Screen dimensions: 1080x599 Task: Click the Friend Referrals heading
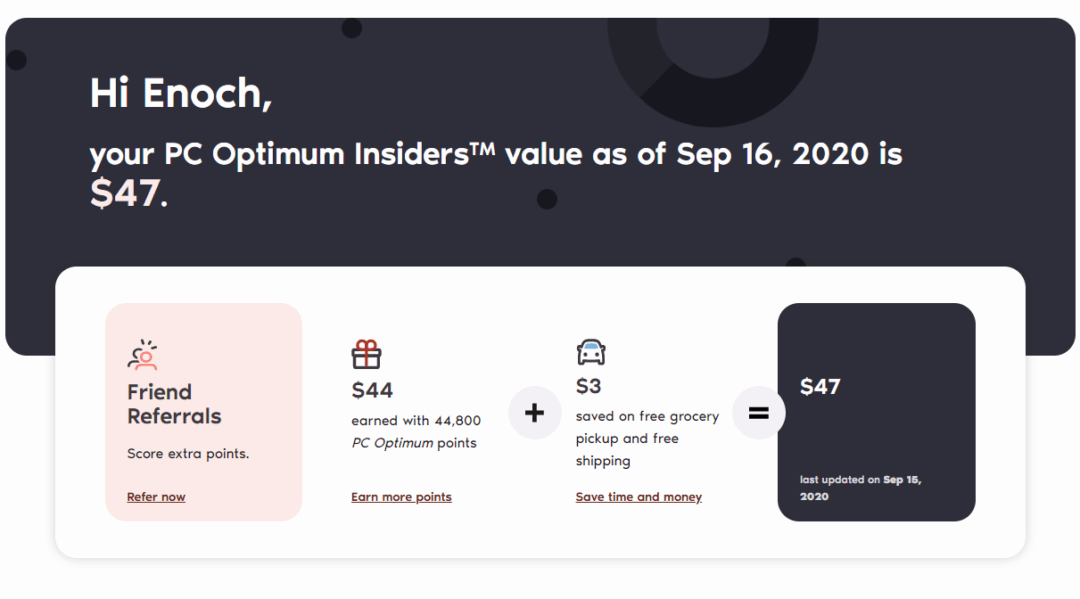[x=174, y=404]
